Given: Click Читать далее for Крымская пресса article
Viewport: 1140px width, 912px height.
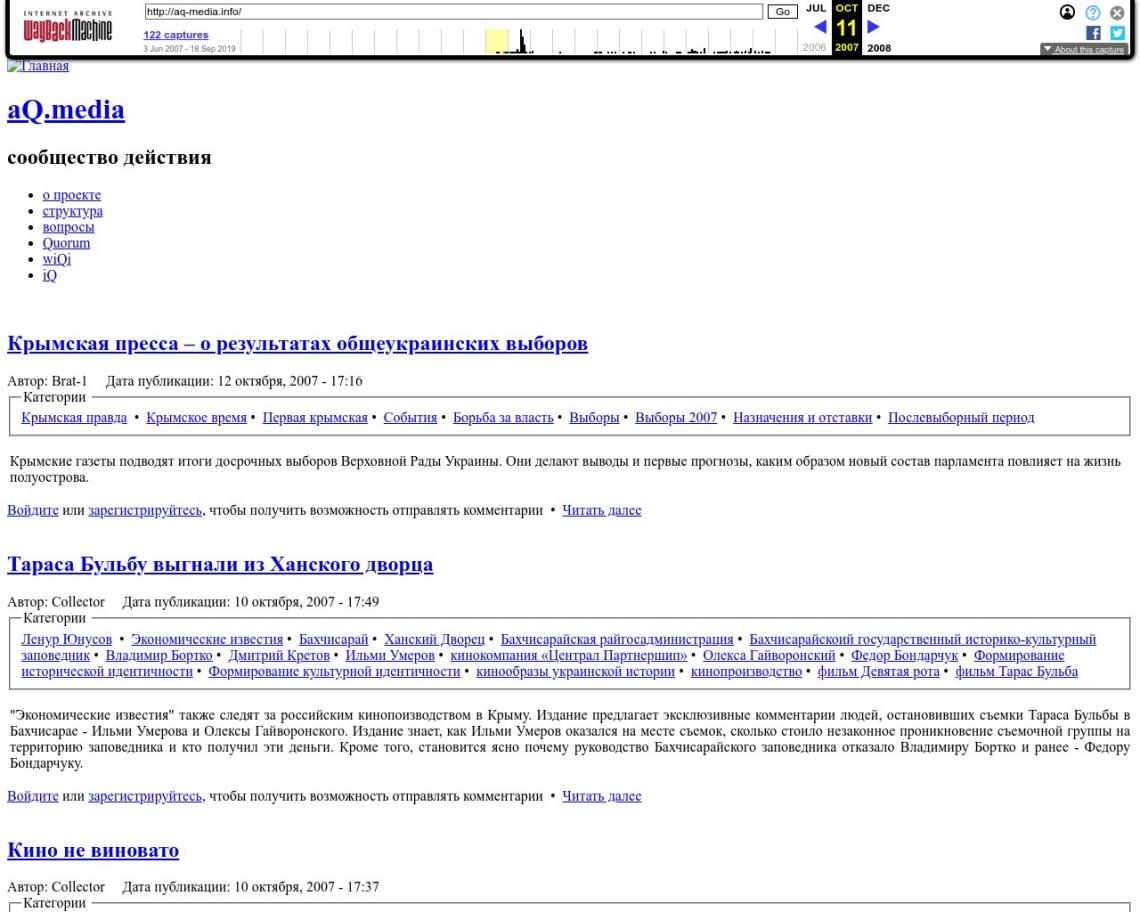Looking at the screenshot, I should (x=601, y=510).
